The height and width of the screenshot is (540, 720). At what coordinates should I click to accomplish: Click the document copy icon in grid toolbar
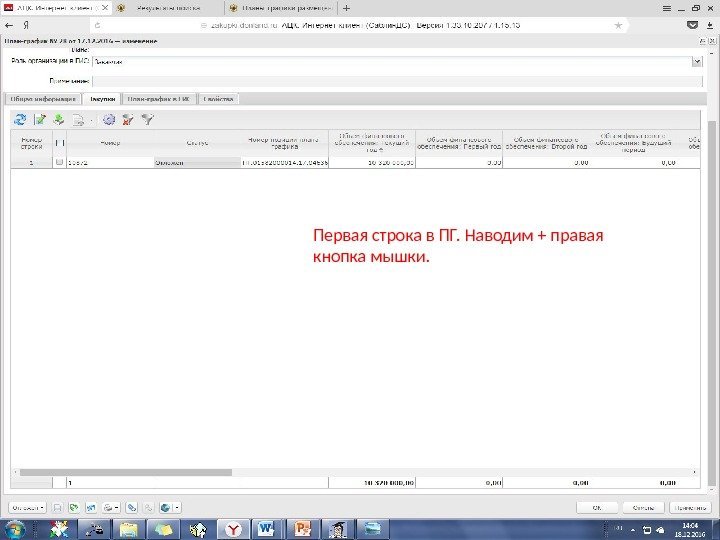coord(79,120)
